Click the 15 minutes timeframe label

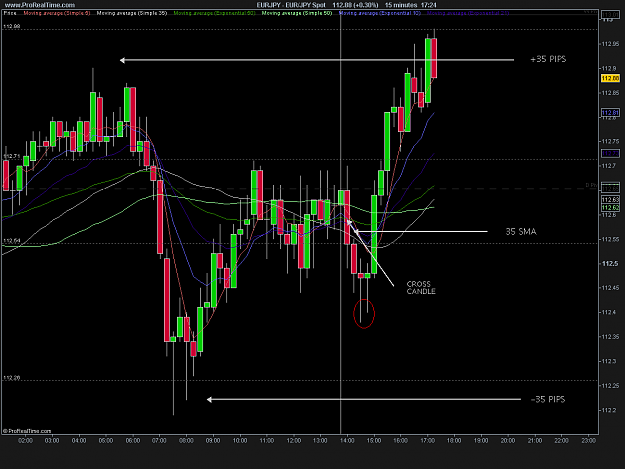pyautogui.click(x=401, y=5)
